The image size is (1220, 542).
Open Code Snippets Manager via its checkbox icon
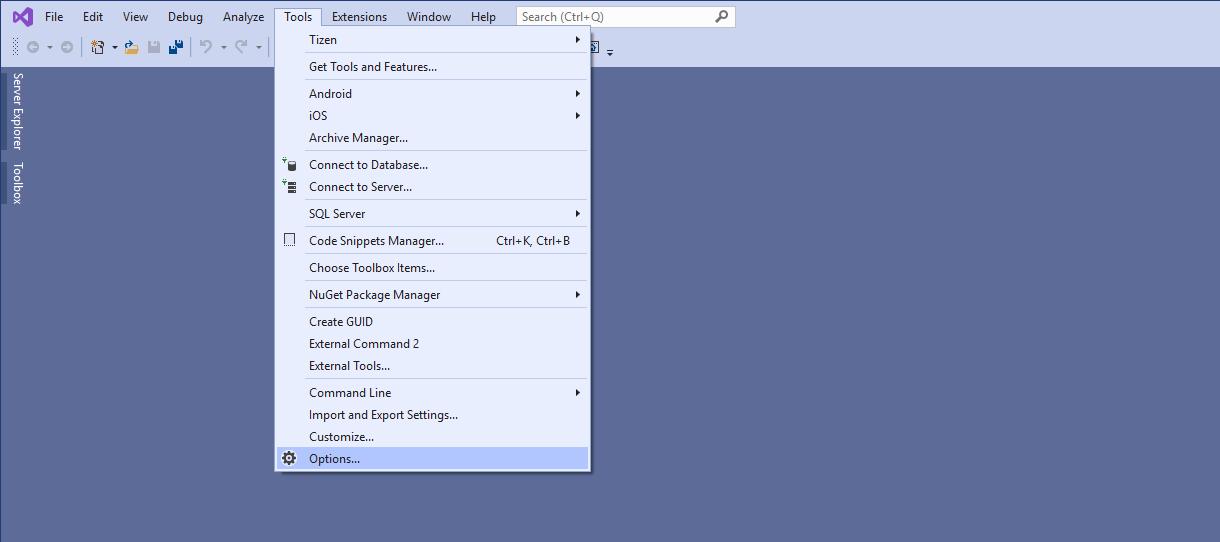(x=289, y=241)
